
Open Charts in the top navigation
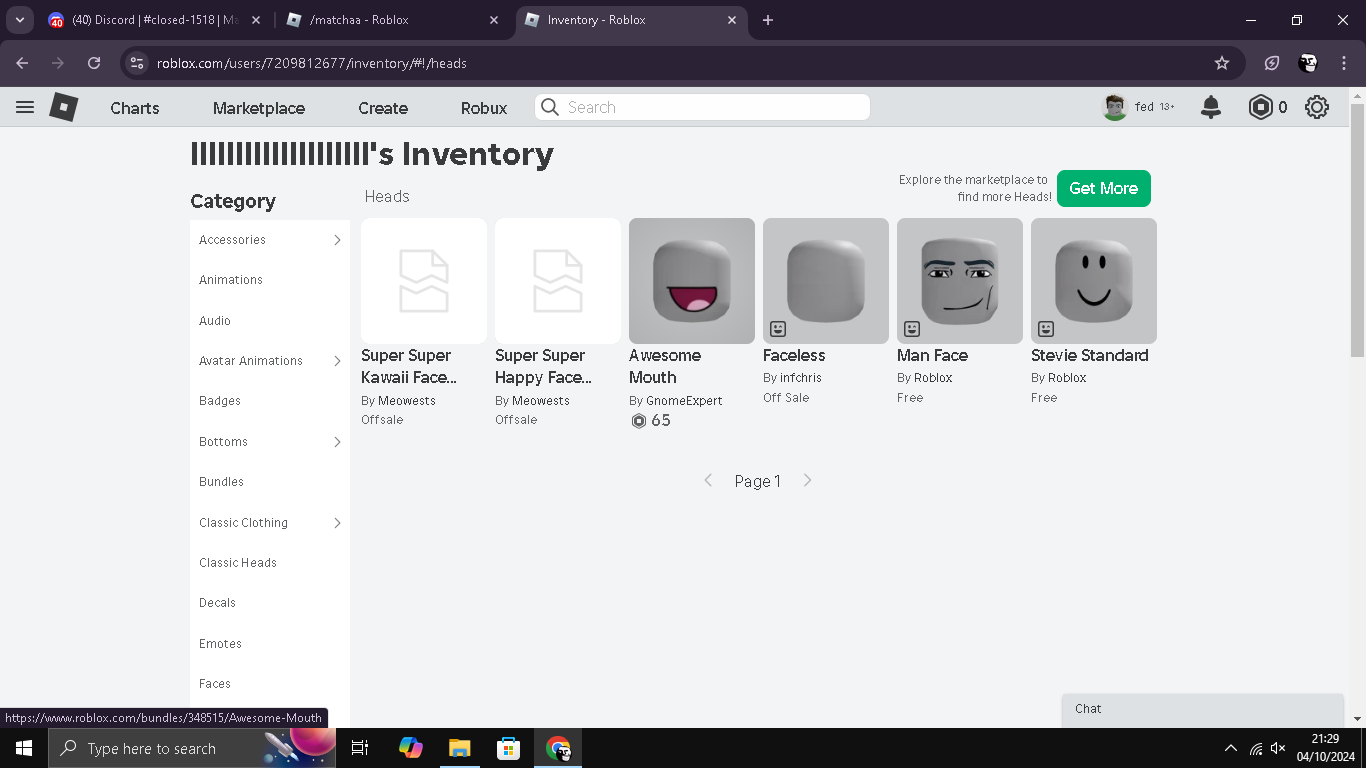pos(135,108)
